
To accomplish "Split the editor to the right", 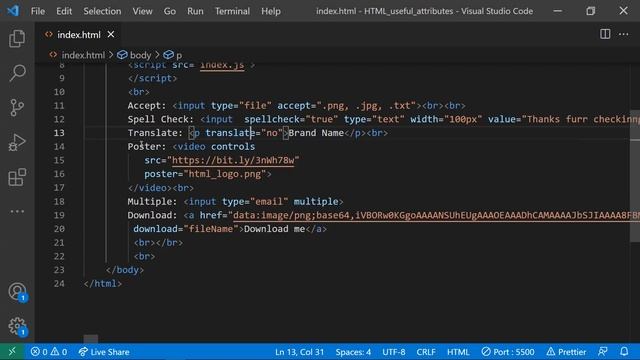I will pyautogui.click(x=605, y=34).
